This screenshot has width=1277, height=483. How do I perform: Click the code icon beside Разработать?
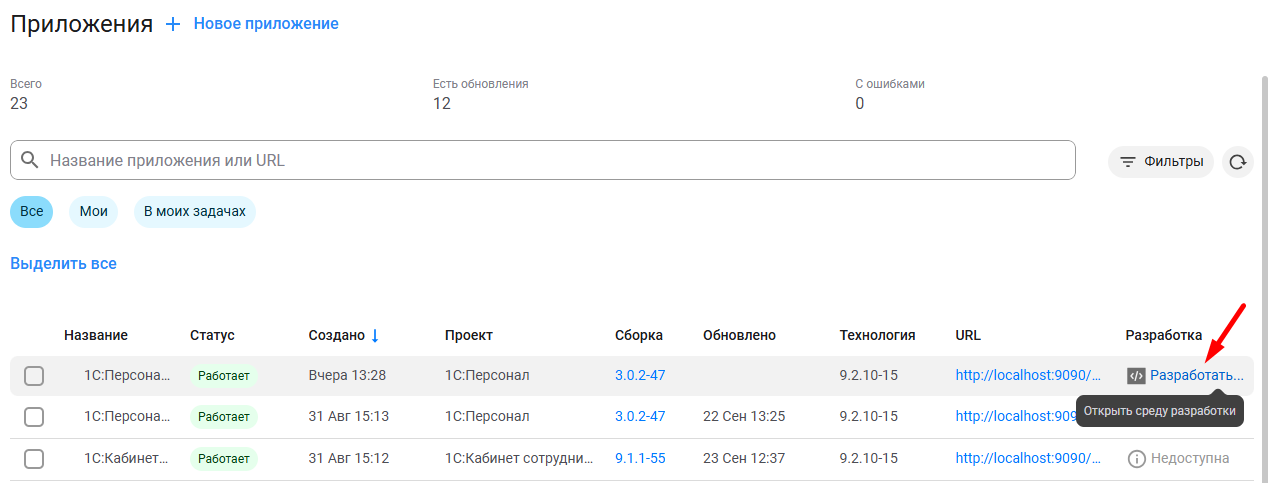[1136, 376]
